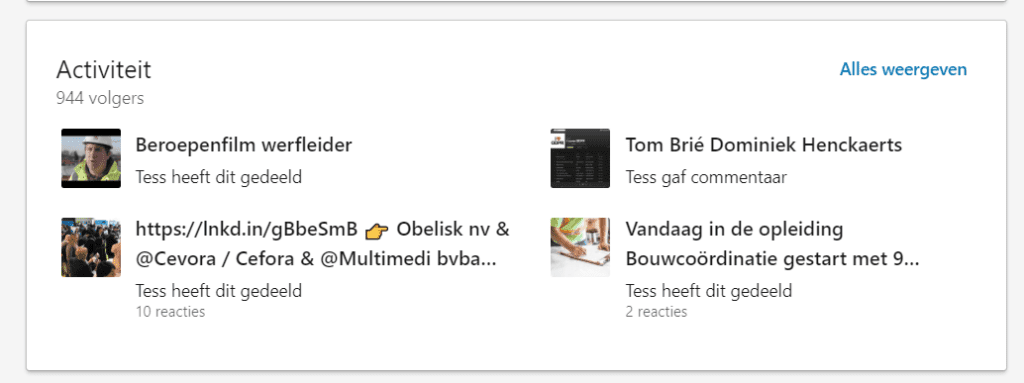1024x383 pixels.
Task: Click the 'Obelisk nv &' text
Action: coord(453,229)
